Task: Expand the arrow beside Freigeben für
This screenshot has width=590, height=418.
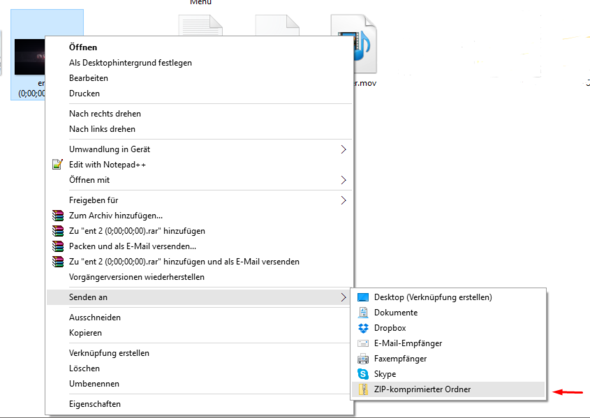Action: (x=343, y=200)
